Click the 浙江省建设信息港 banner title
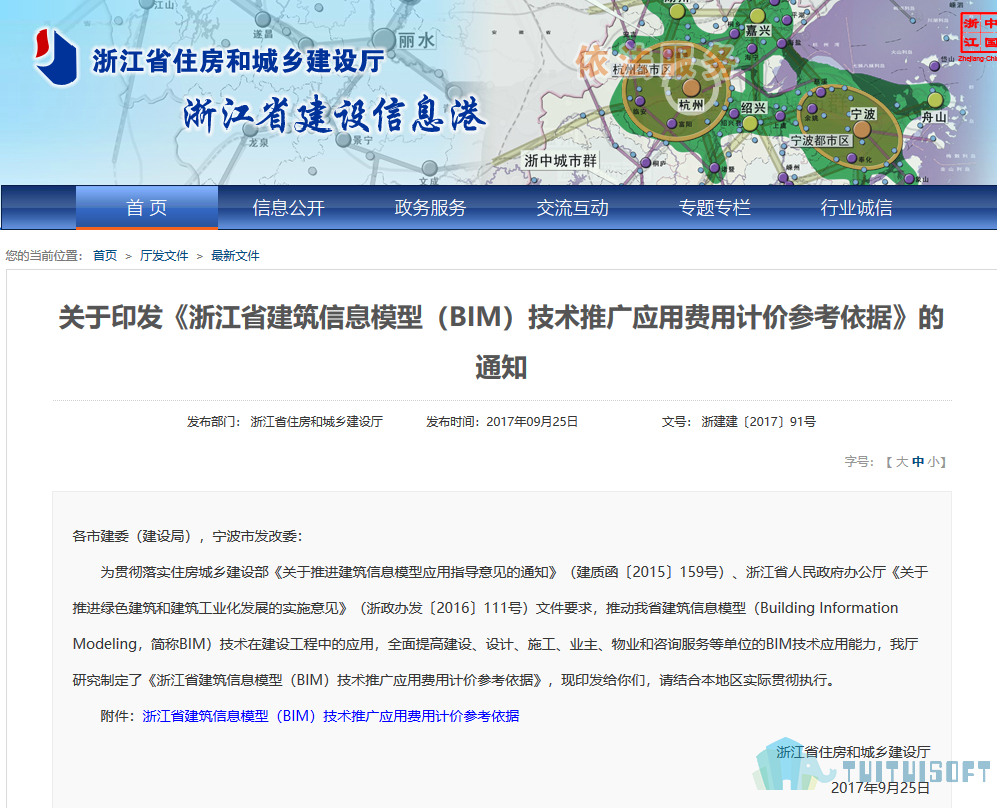 [x=334, y=115]
